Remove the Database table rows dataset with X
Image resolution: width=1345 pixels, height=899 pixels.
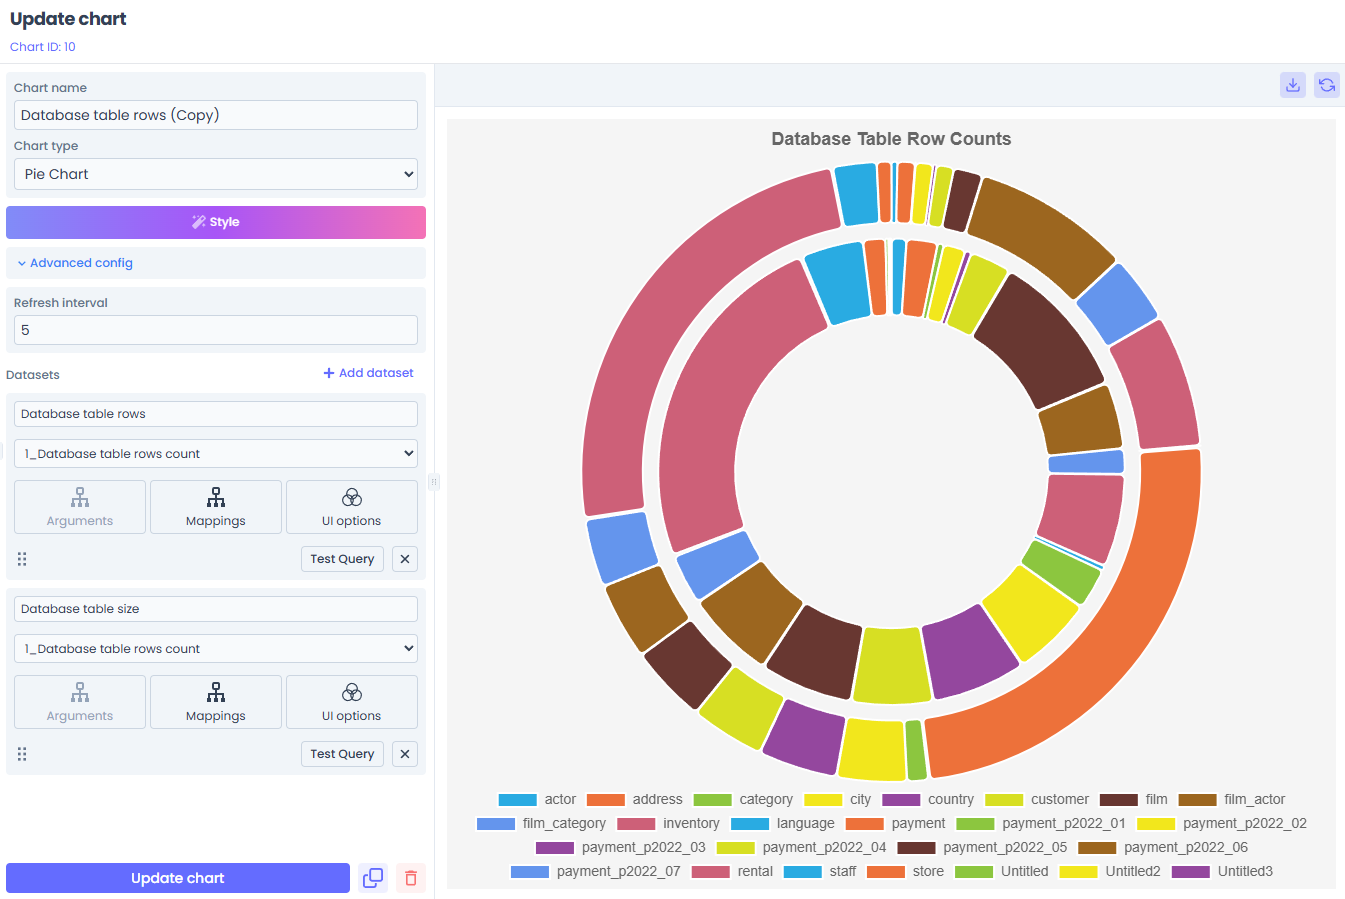[405, 559]
